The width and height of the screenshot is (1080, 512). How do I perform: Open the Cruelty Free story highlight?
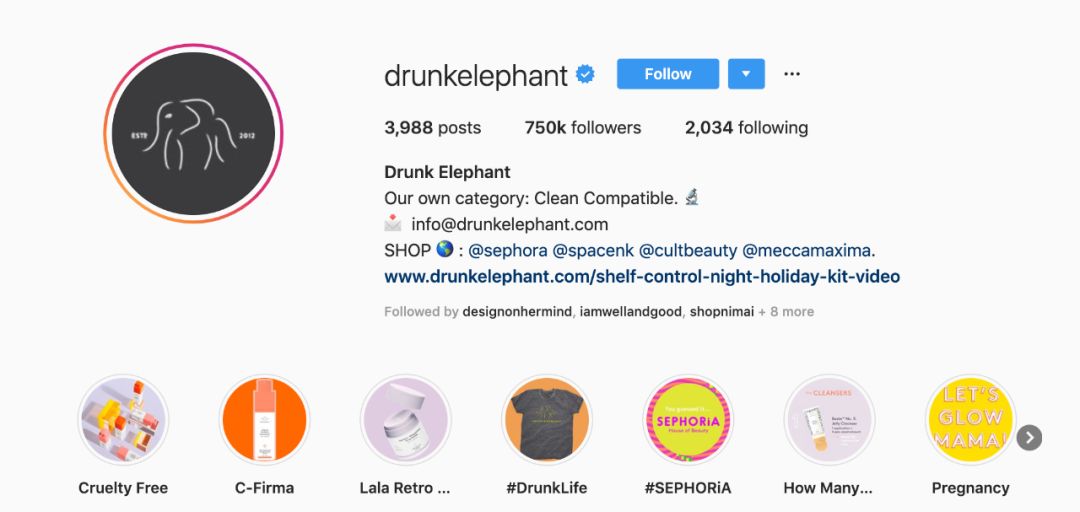(x=123, y=420)
